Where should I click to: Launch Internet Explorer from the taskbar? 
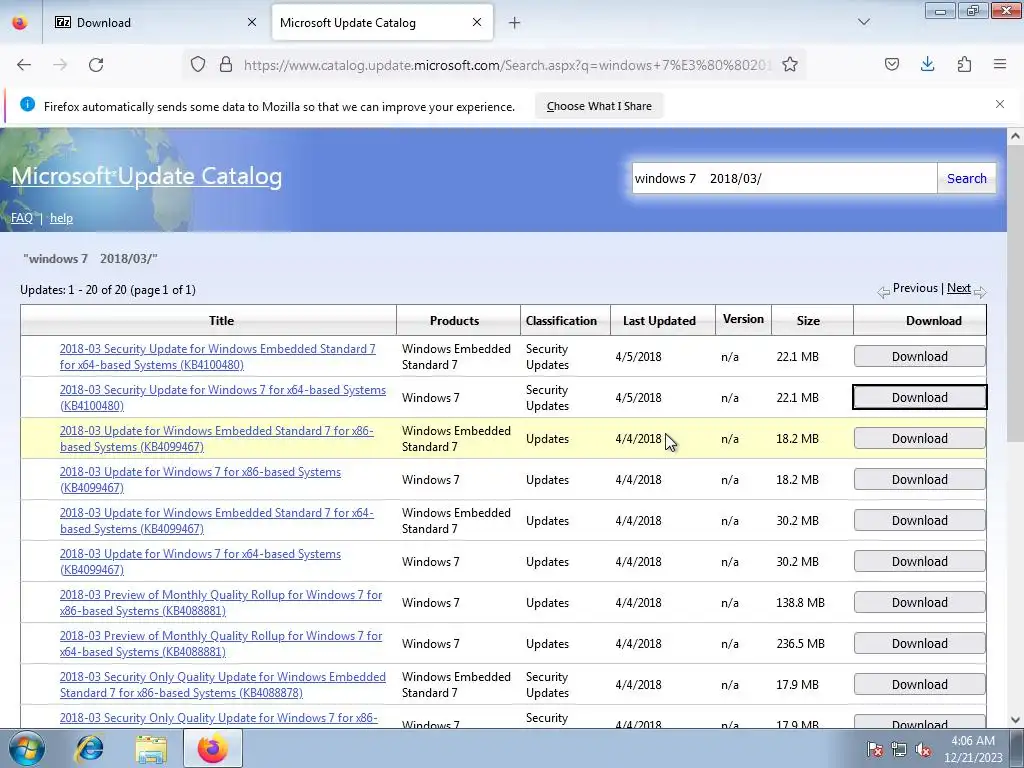coord(89,748)
